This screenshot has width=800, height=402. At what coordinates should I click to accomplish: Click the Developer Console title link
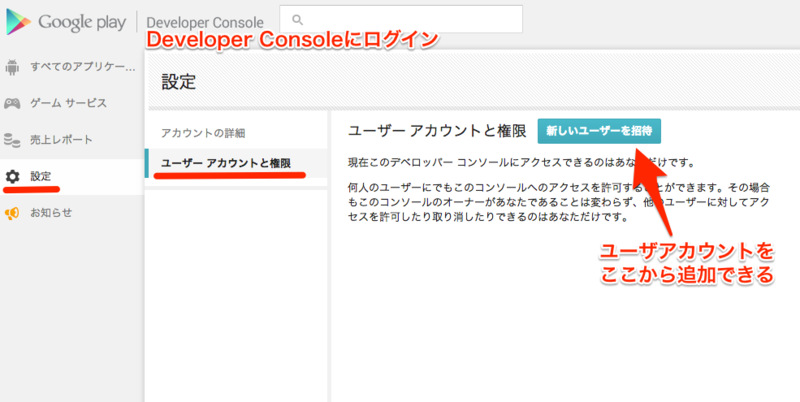click(205, 23)
